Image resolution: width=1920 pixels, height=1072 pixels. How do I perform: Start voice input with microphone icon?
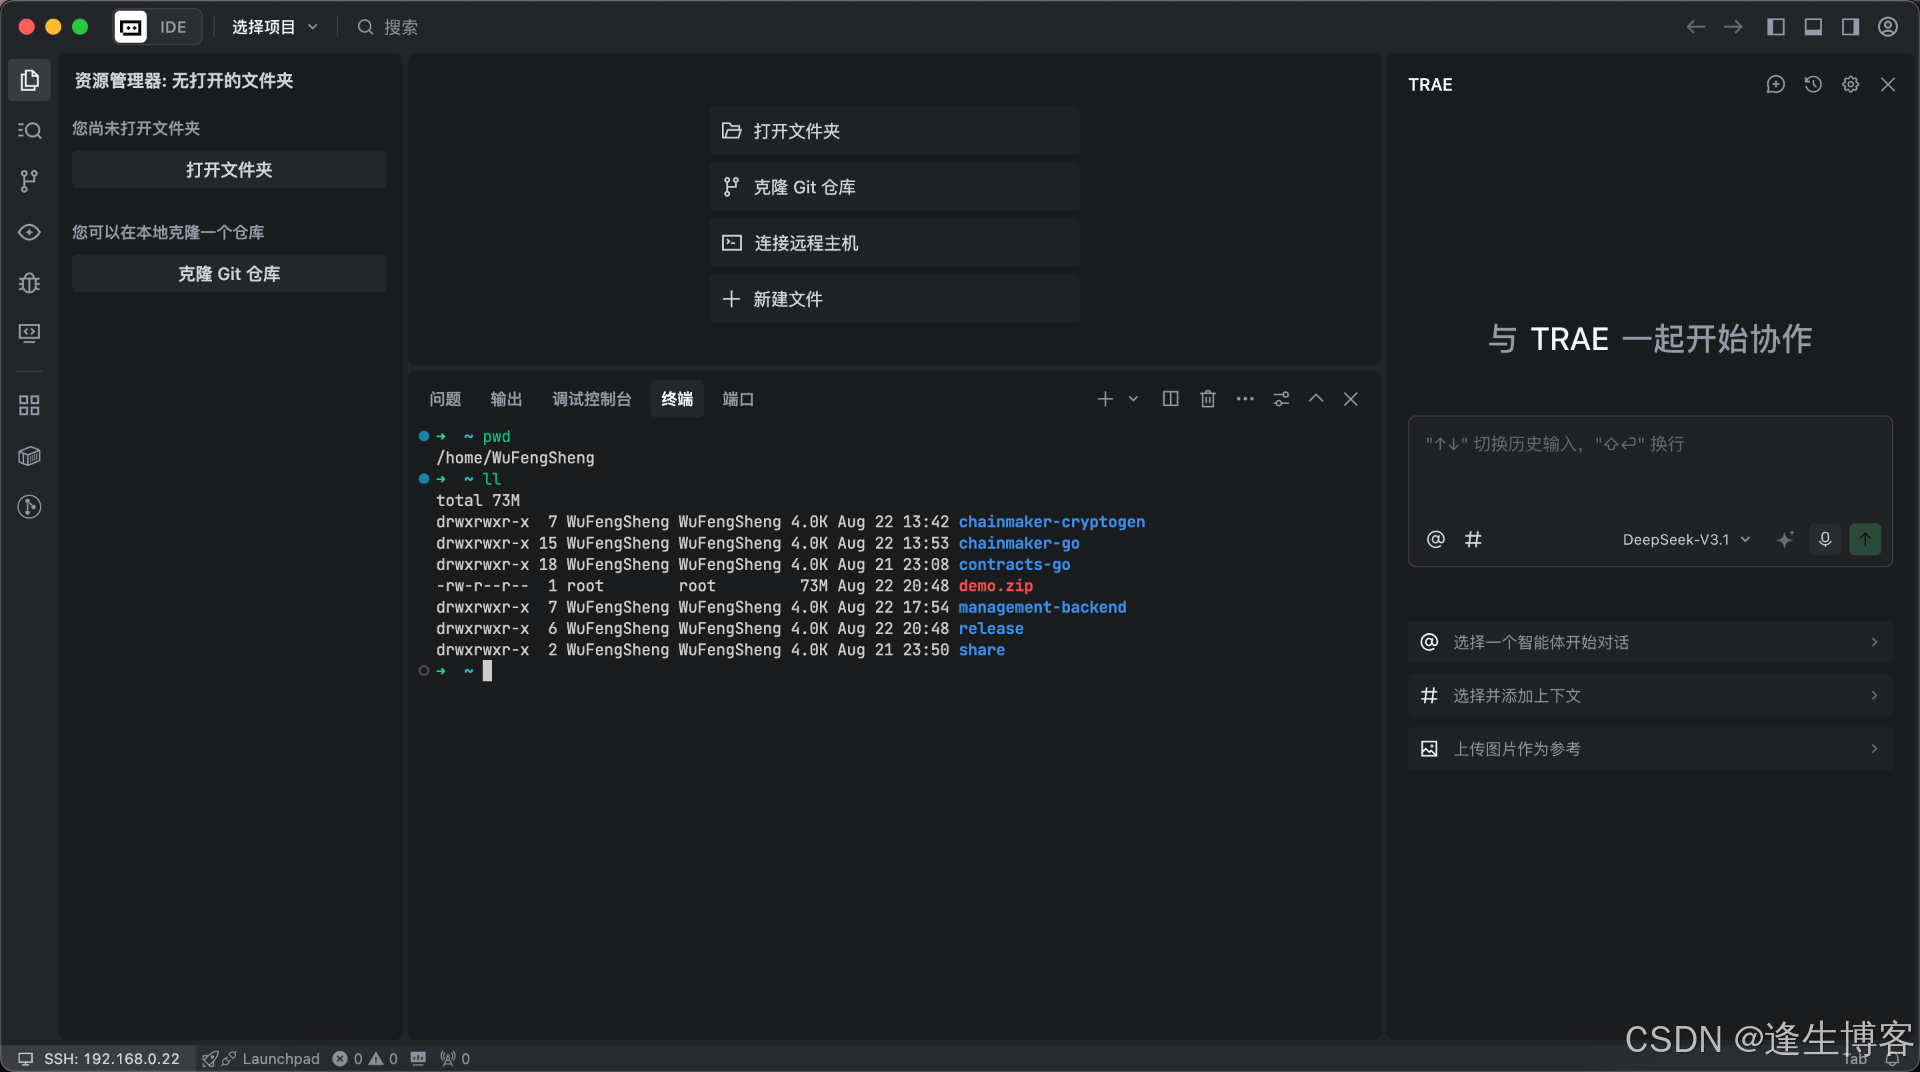point(1825,540)
